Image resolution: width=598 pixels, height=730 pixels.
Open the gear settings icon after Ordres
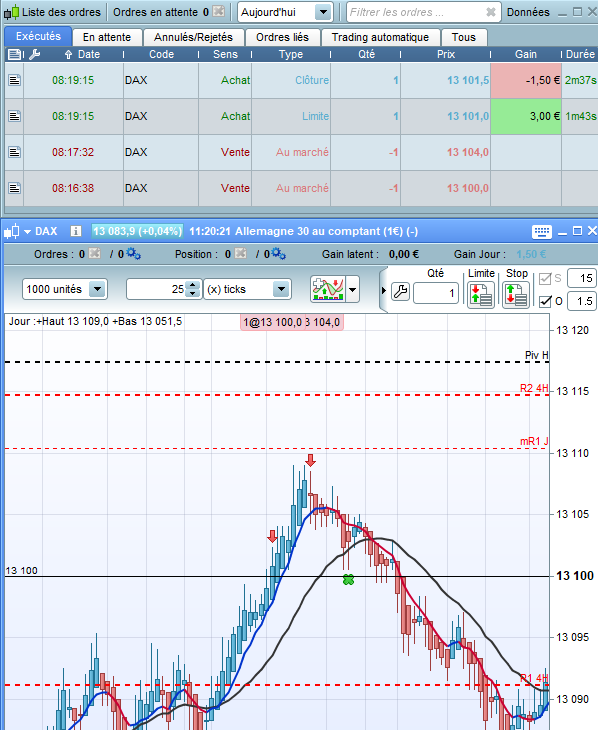pos(133,254)
